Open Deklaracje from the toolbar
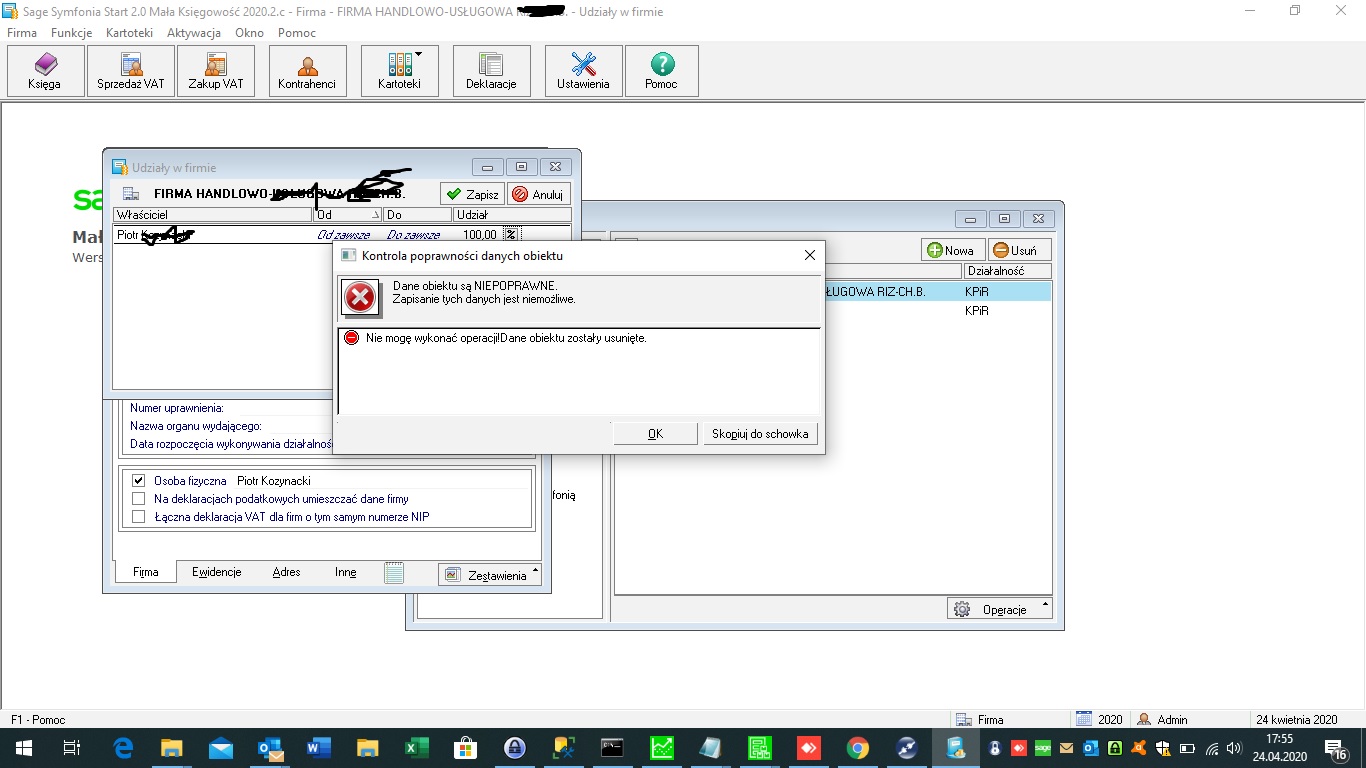This screenshot has width=1366, height=768. pos(492,71)
